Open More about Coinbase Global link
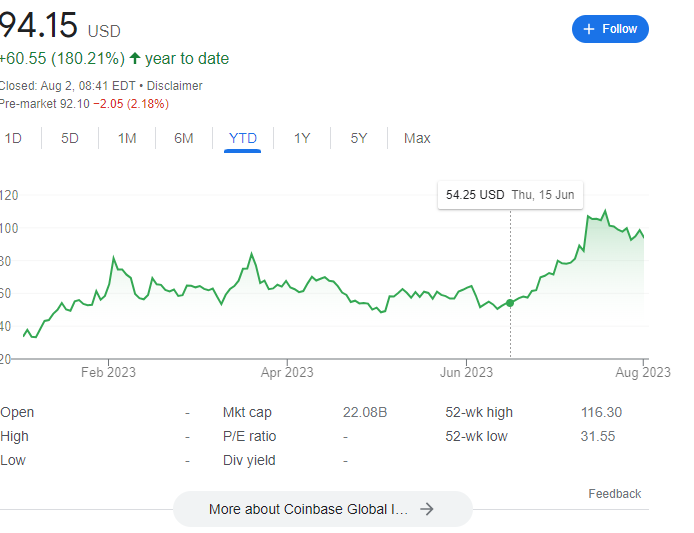The height and width of the screenshot is (533, 694). [323, 509]
